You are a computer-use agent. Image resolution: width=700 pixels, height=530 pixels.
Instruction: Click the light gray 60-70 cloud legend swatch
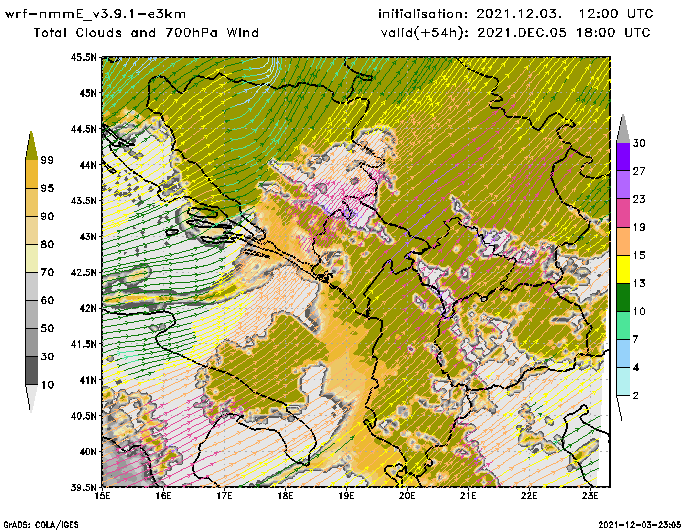point(32,287)
